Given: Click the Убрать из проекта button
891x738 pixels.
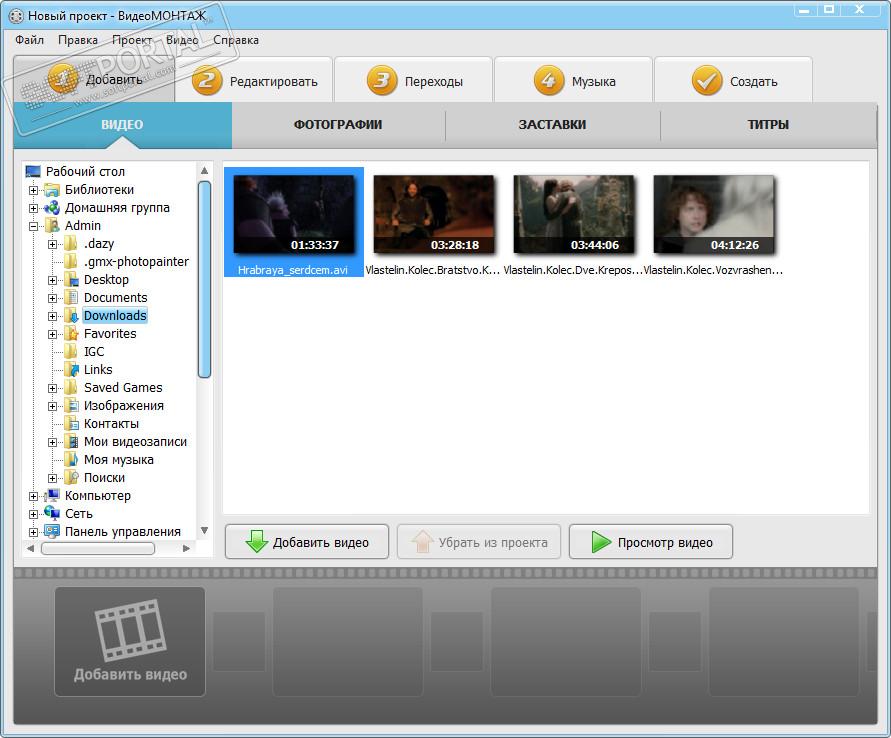Looking at the screenshot, I should [x=479, y=541].
